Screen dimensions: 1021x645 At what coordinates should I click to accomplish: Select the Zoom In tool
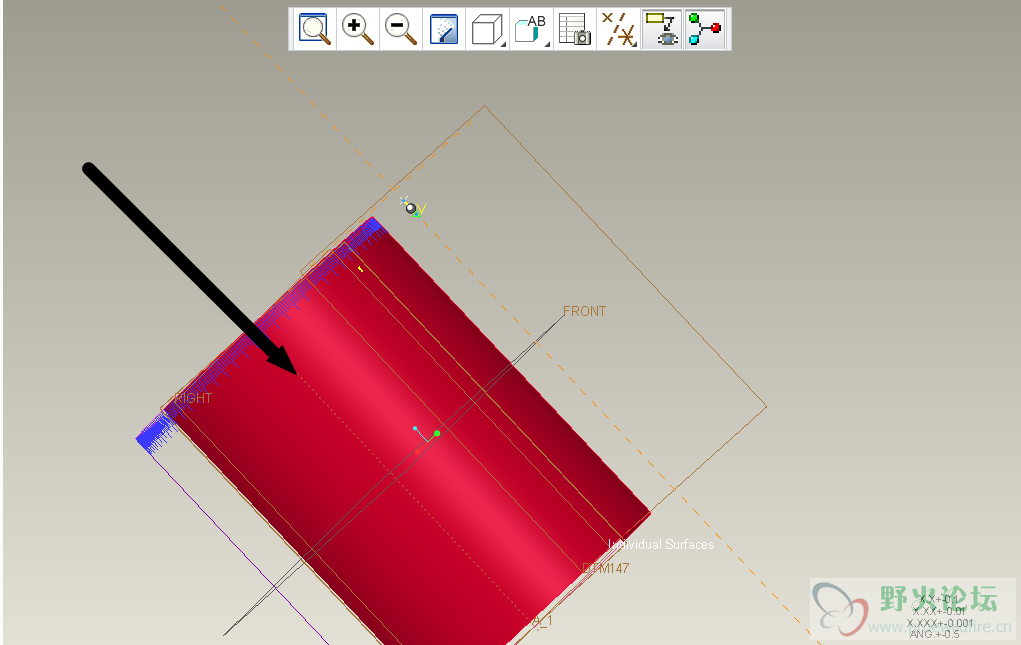pyautogui.click(x=357, y=29)
